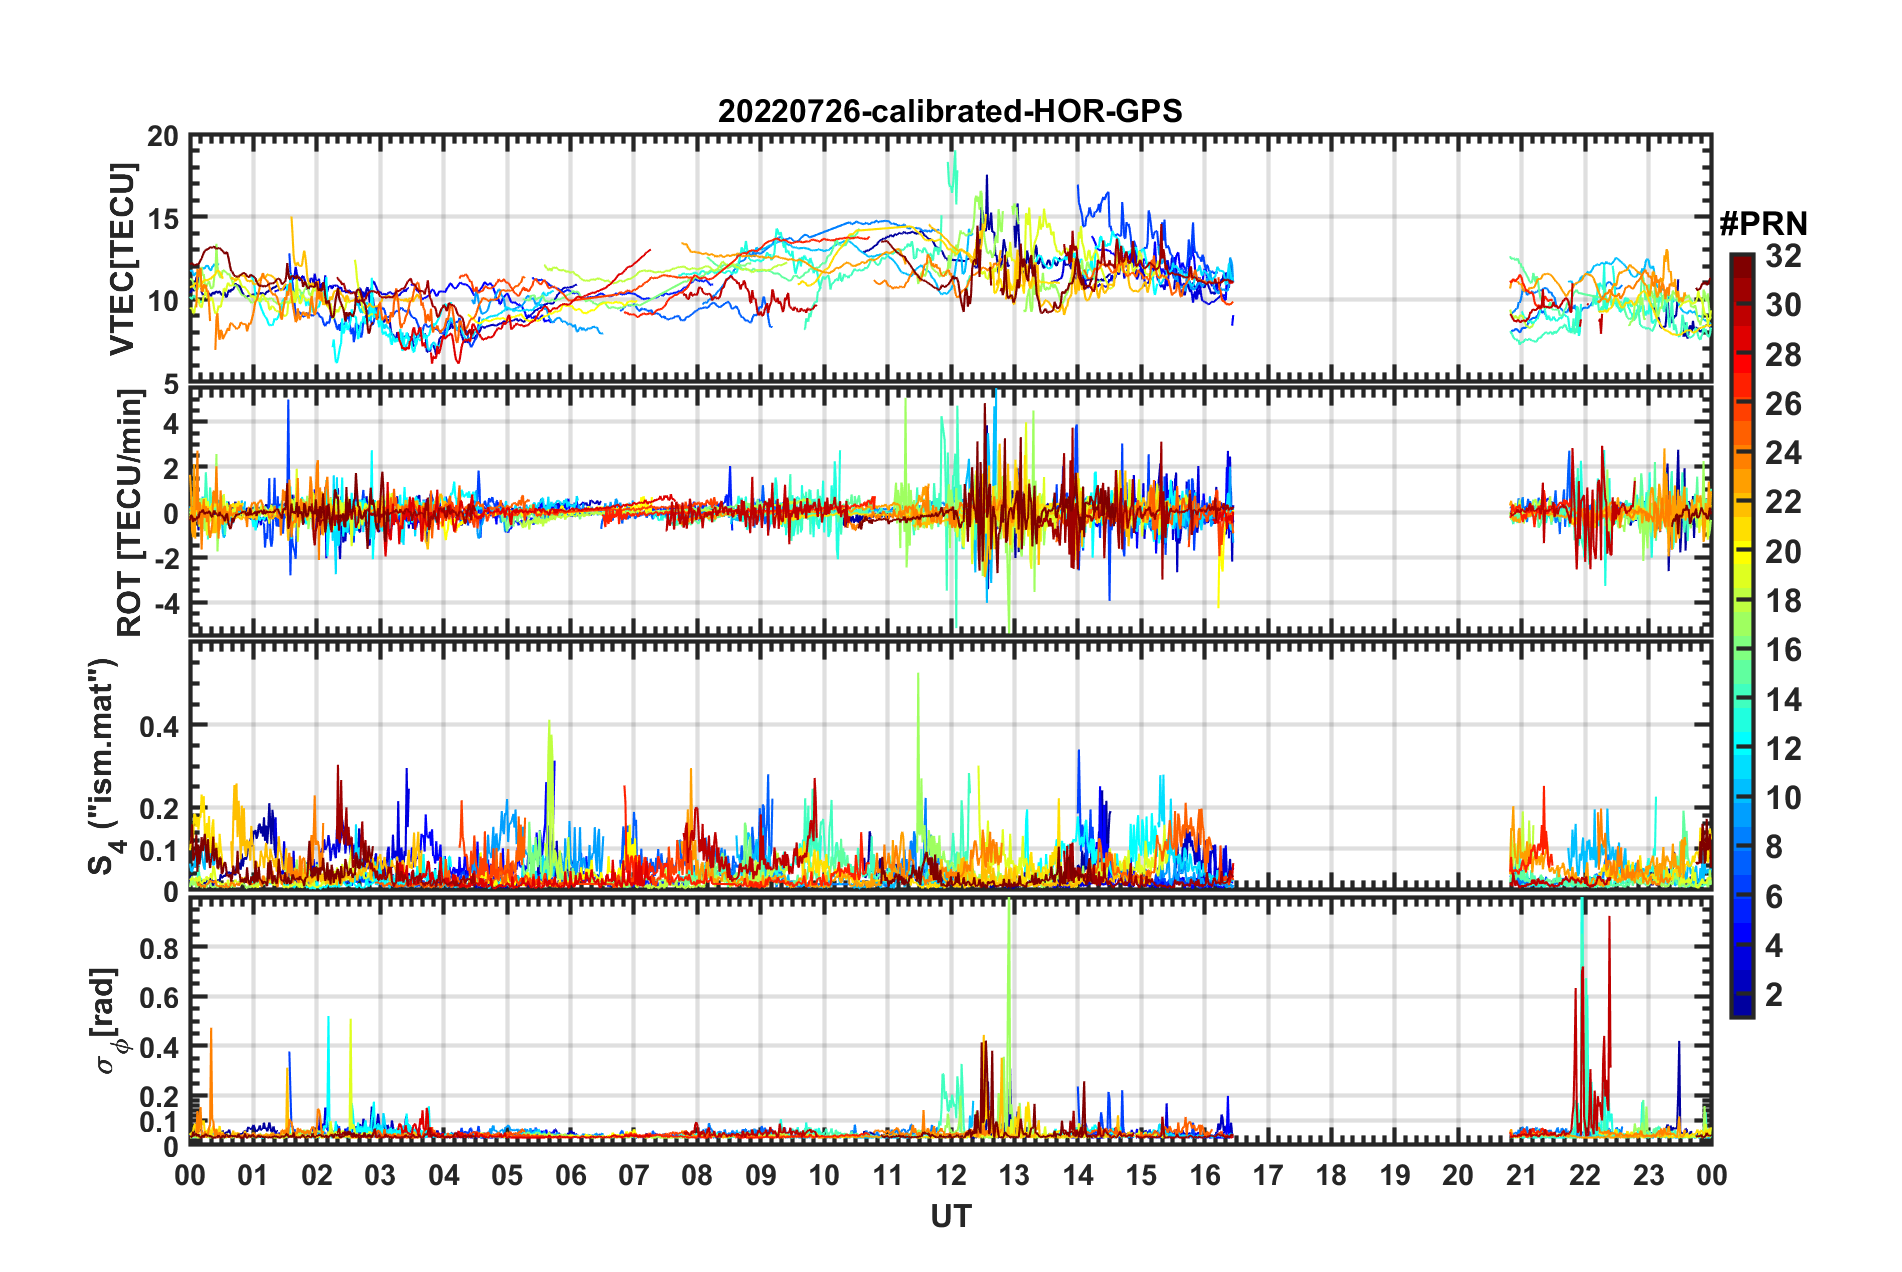Click inside the VTEC plot panel
Image resolution: width=1902 pixels, height=1272 pixels.
pos(950,258)
